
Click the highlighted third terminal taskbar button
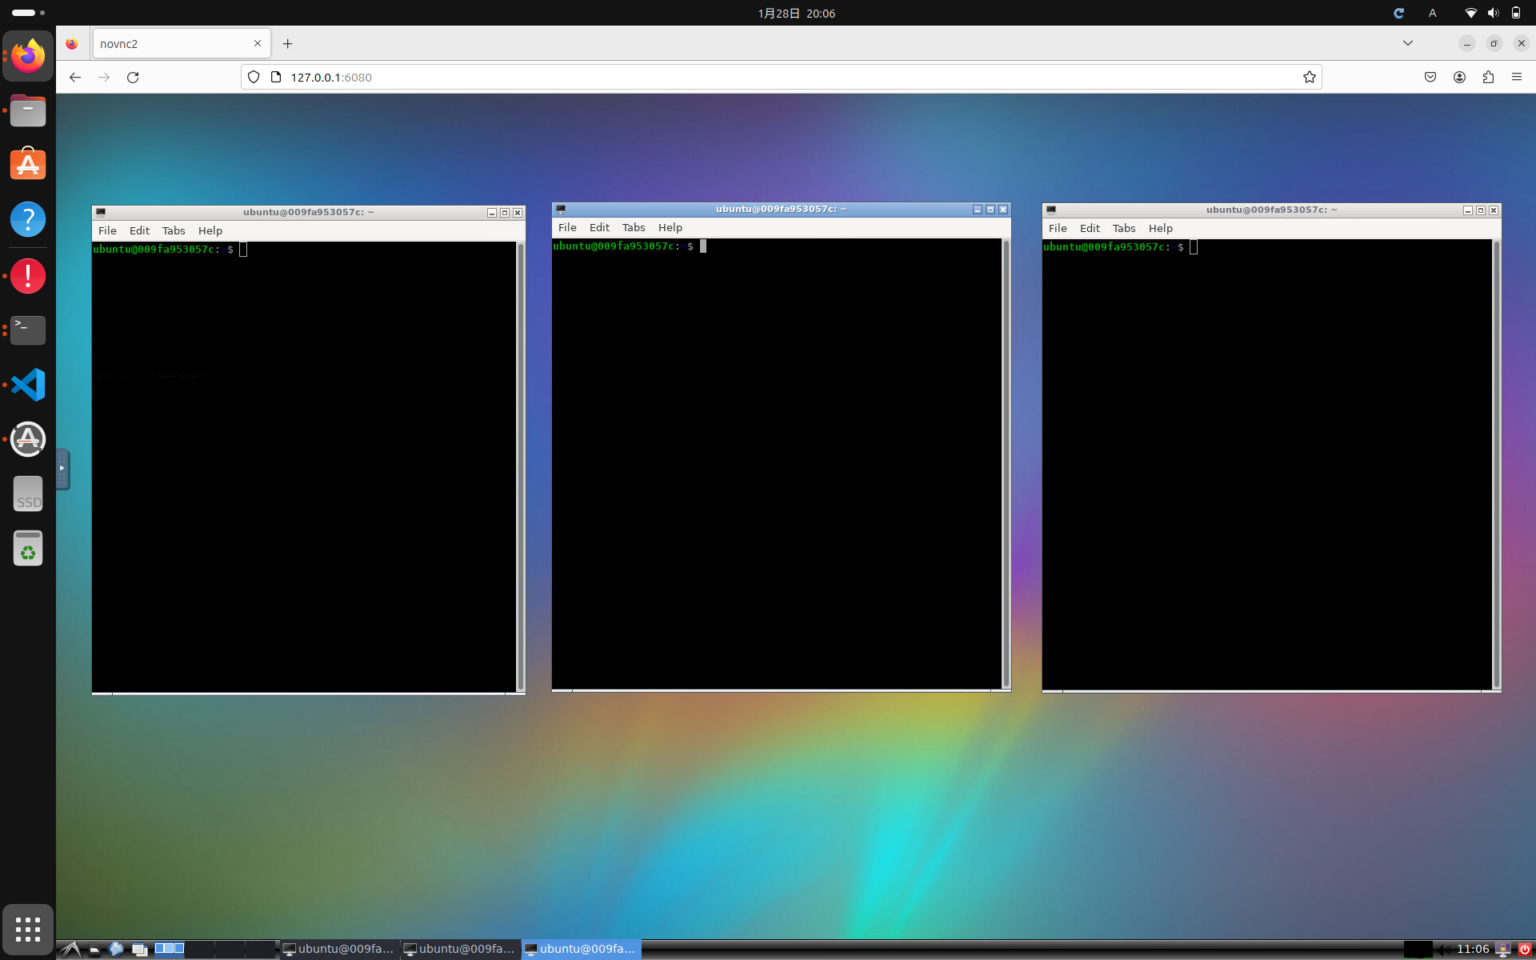pos(581,949)
